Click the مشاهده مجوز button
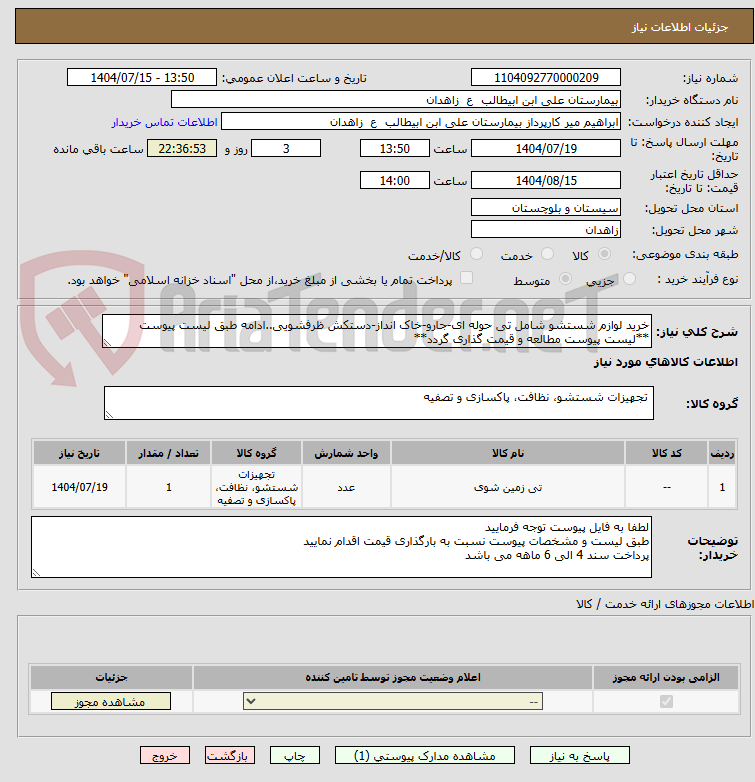Screen dimensions: 755x782 point(111,701)
